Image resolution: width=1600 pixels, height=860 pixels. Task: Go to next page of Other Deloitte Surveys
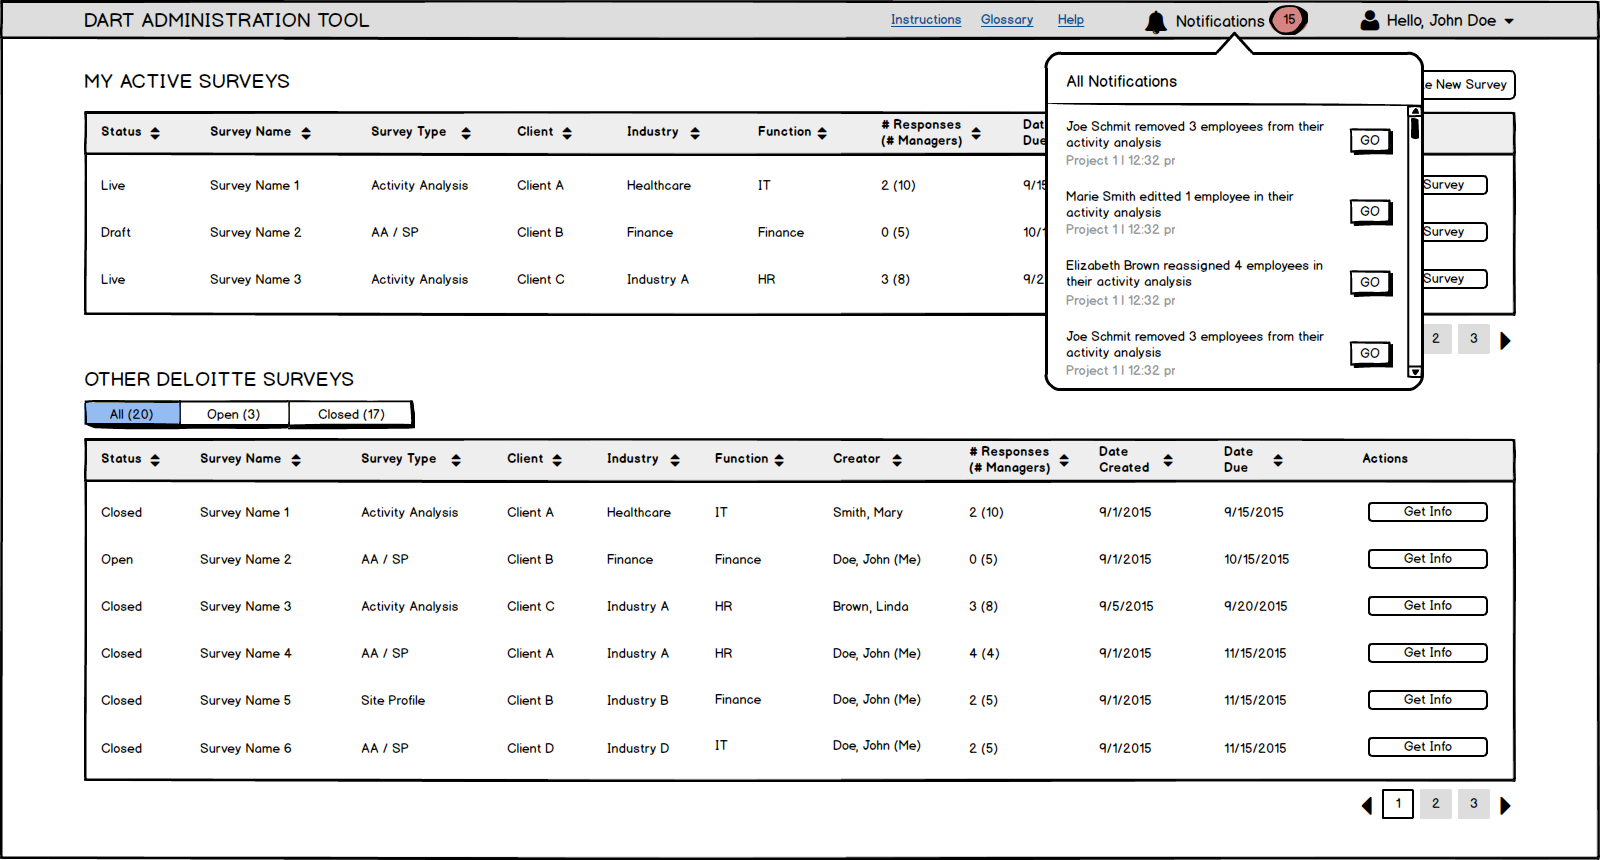point(1506,805)
